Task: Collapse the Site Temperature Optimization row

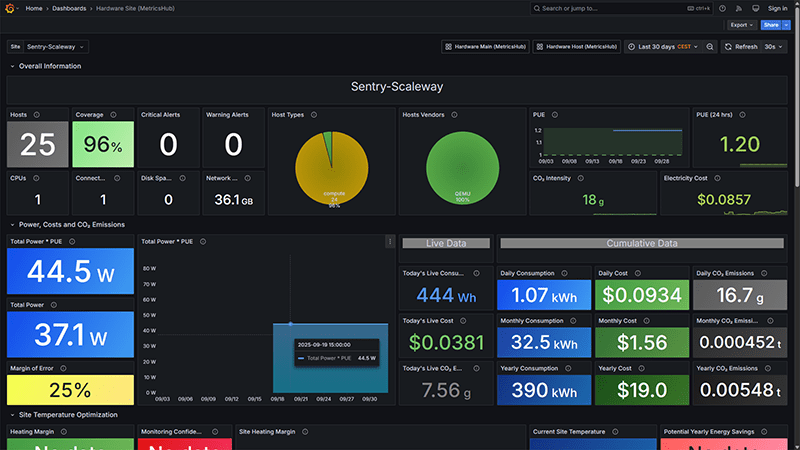Action: pyautogui.click(x=13, y=414)
